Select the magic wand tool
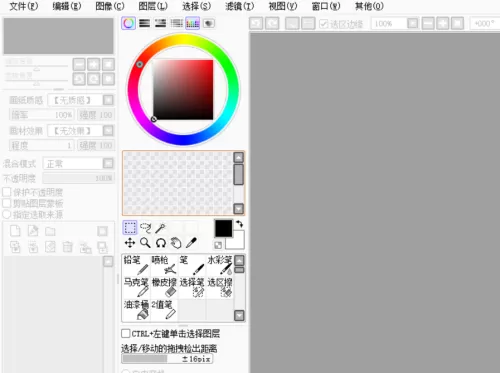Screen dimensions: 500x373 [160, 228]
